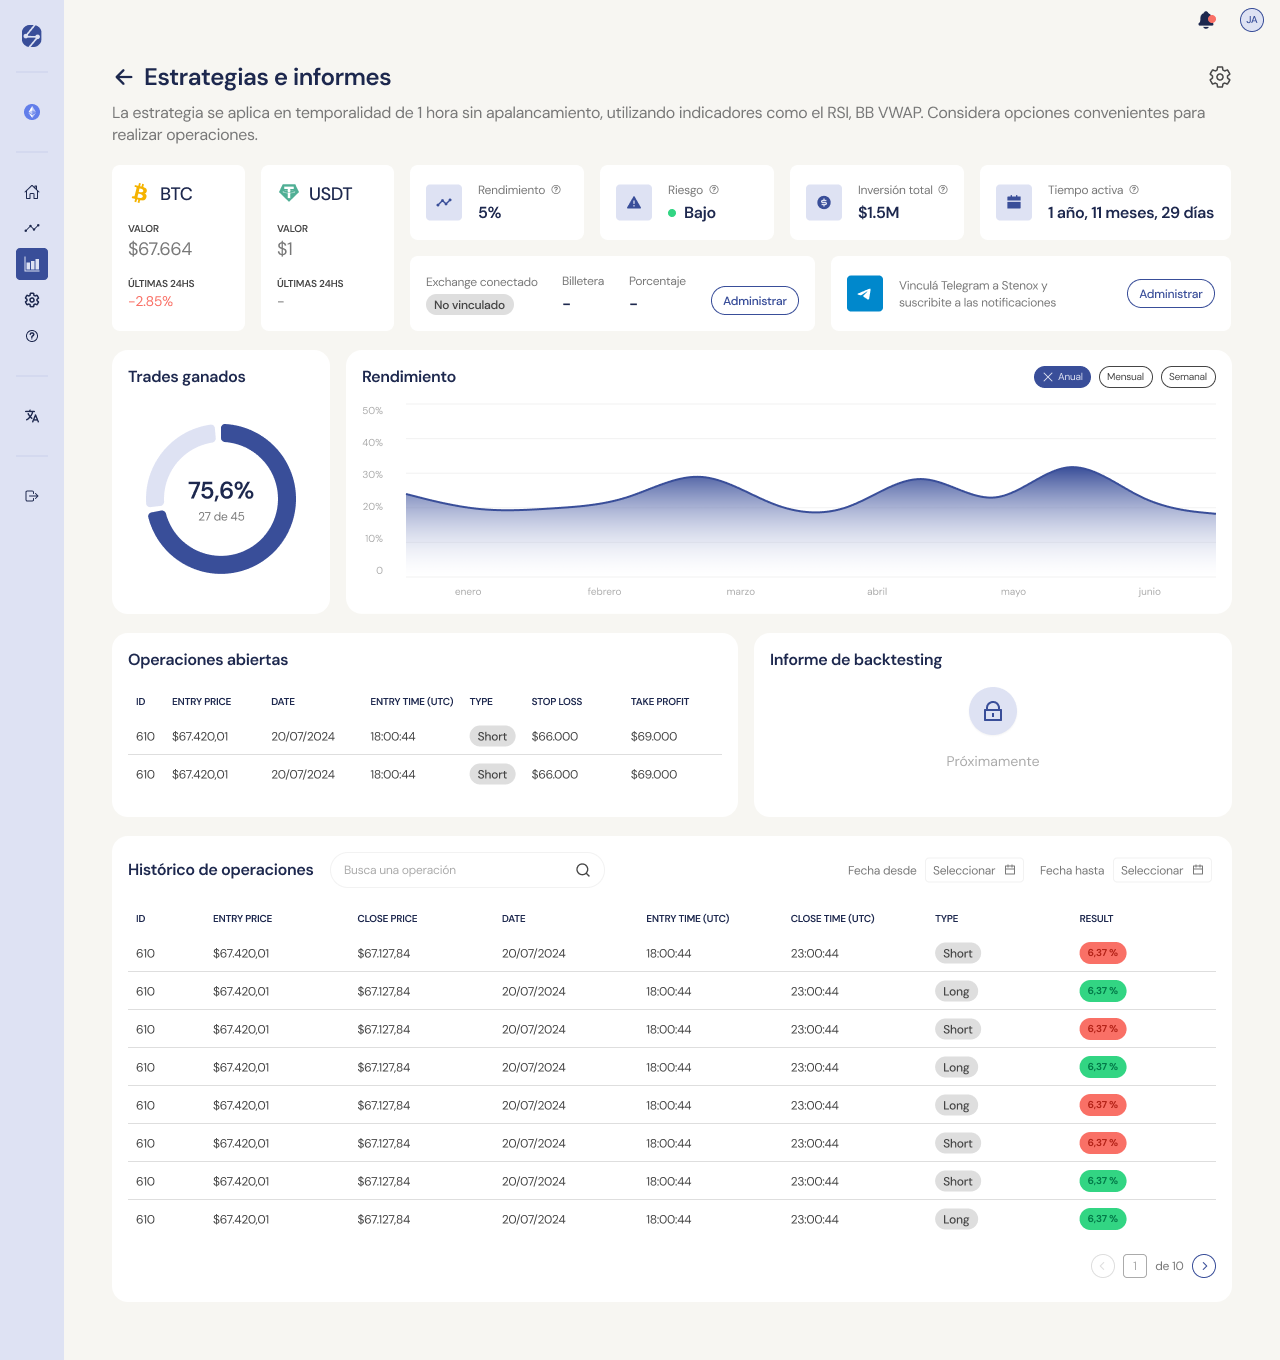Click the 1 año, 11 meses, 29 días value
The width and height of the screenshot is (1280, 1360).
(x=1131, y=213)
